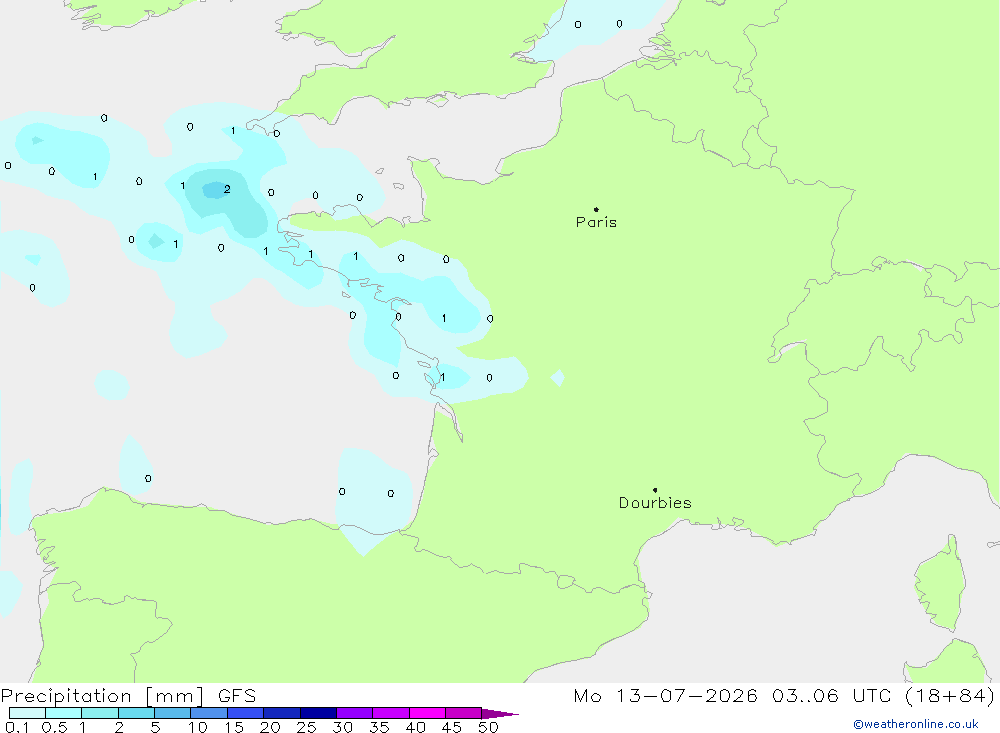Click legend scale number '0.1'
Screen dimensions: 1000x733
click(17, 727)
